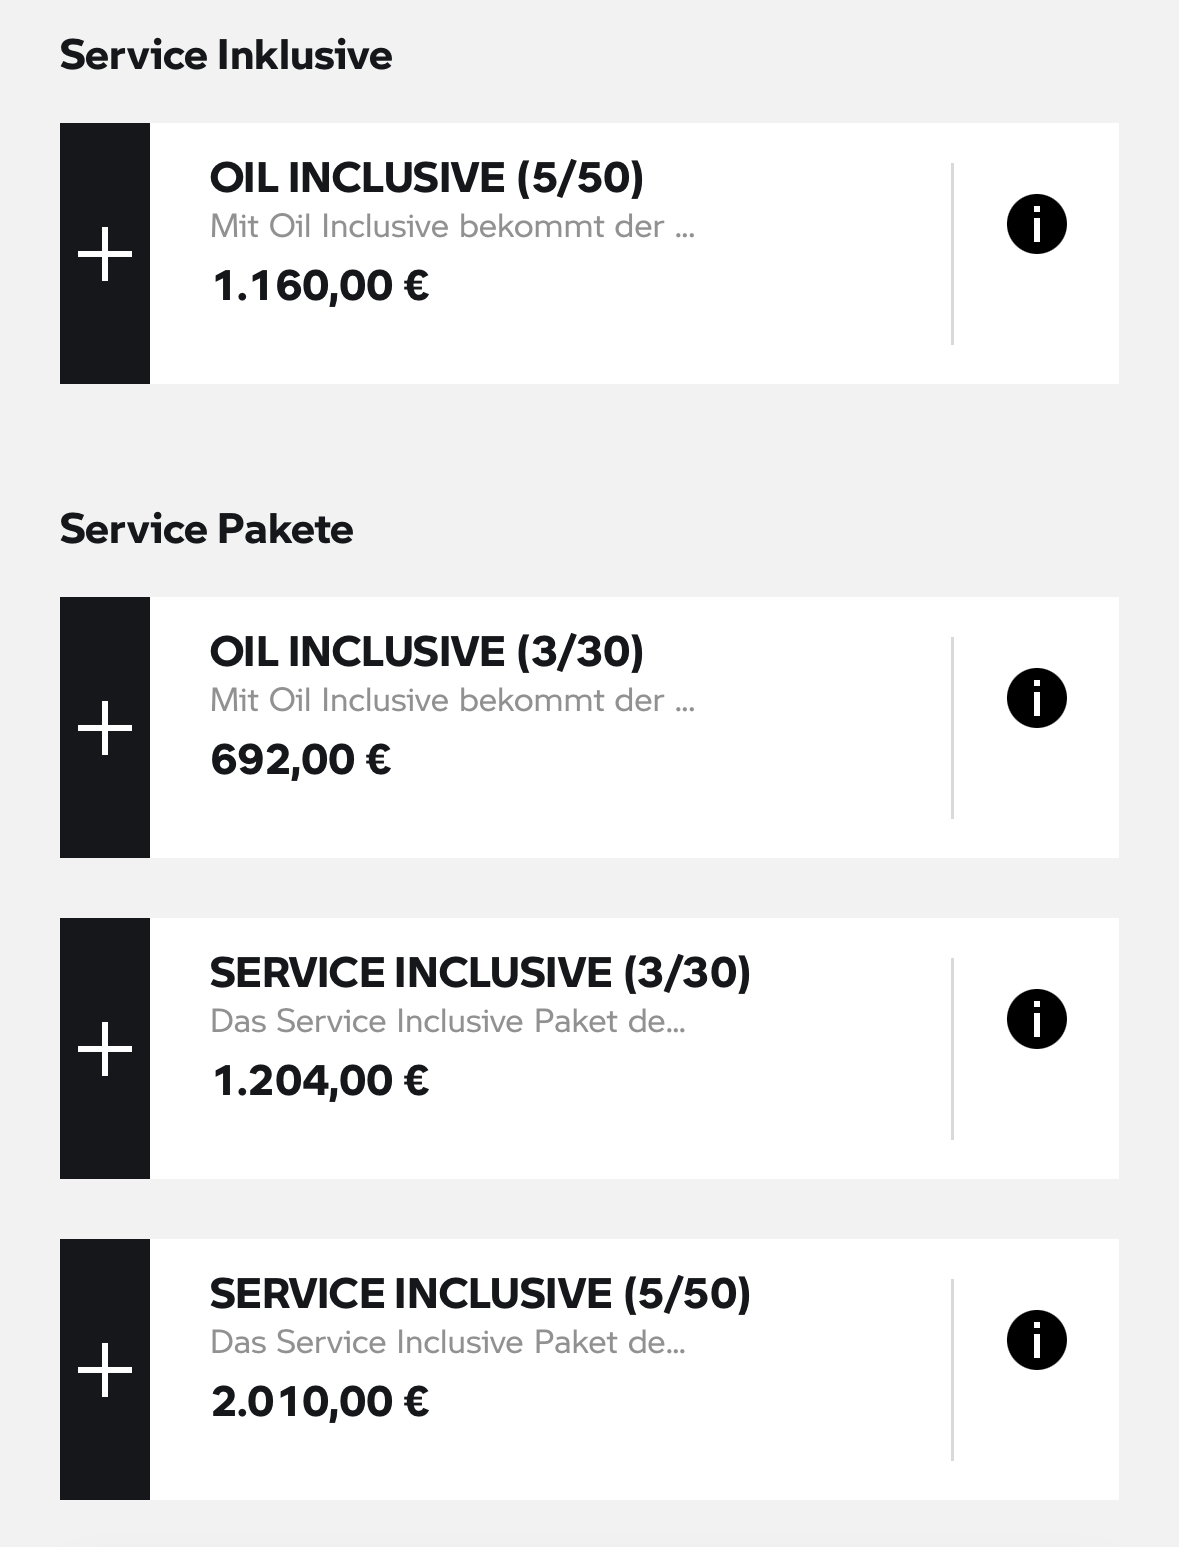
Task: Show info for Oil Inclusive (5/50)
Action: pyautogui.click(x=1036, y=224)
